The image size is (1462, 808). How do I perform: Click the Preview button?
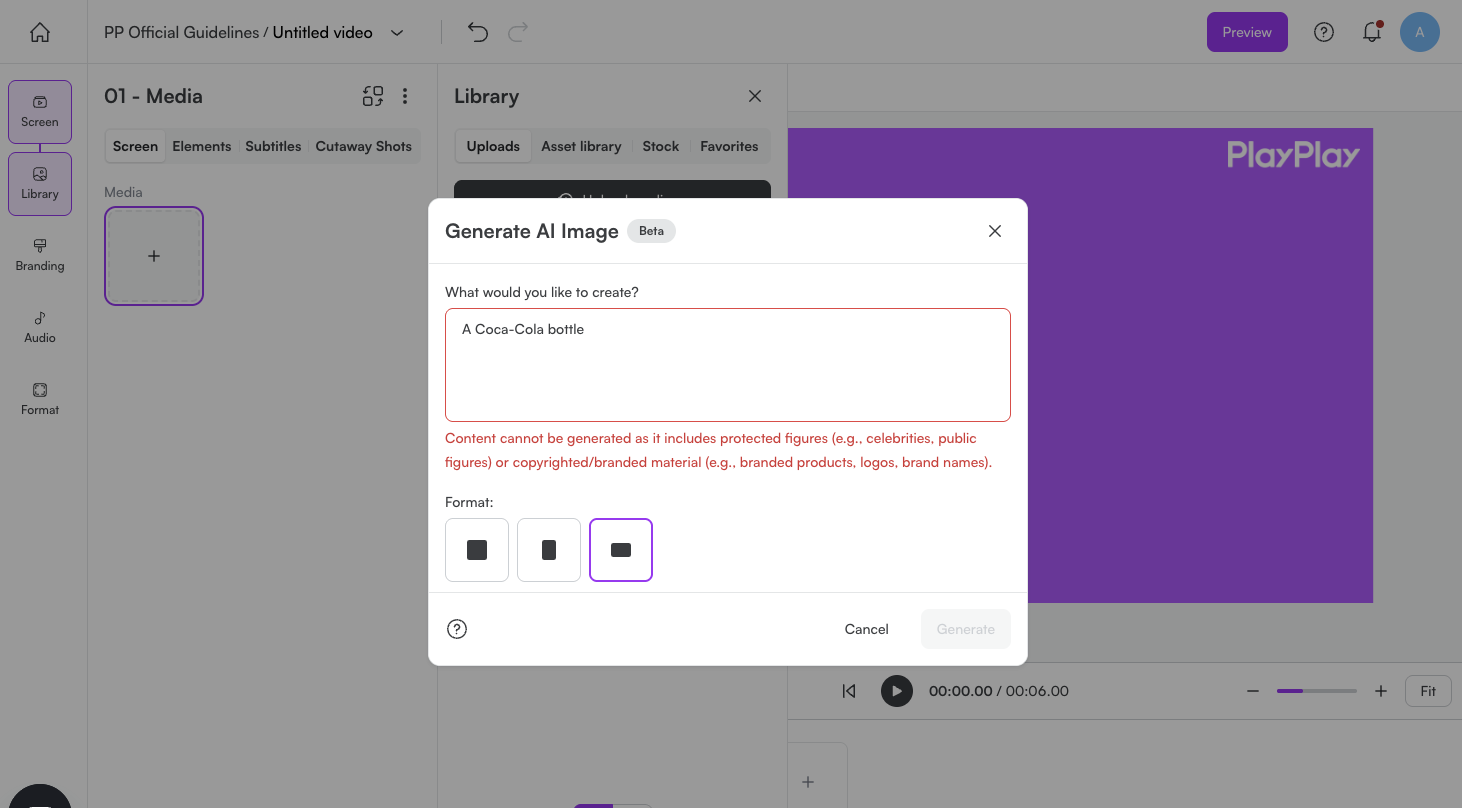point(1247,32)
